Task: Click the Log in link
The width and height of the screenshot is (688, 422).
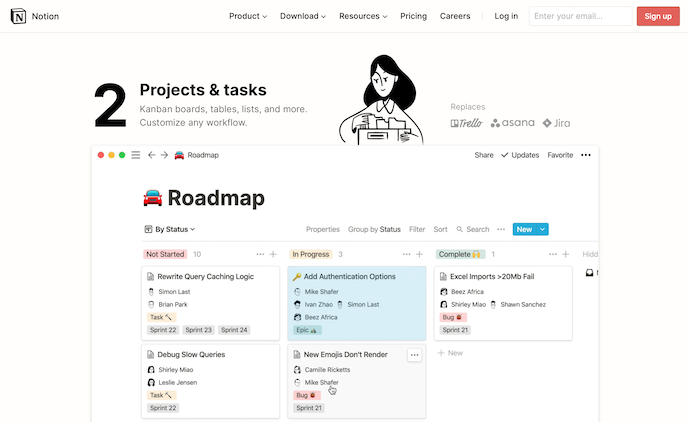Action: 506,16
